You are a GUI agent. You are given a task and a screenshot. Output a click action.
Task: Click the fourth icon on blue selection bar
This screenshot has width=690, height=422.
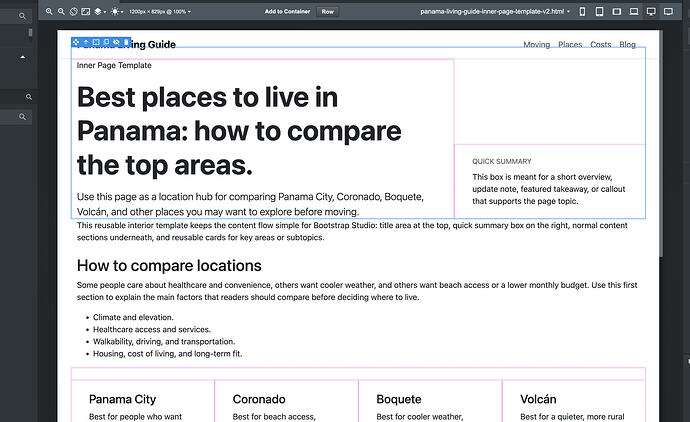click(106, 42)
